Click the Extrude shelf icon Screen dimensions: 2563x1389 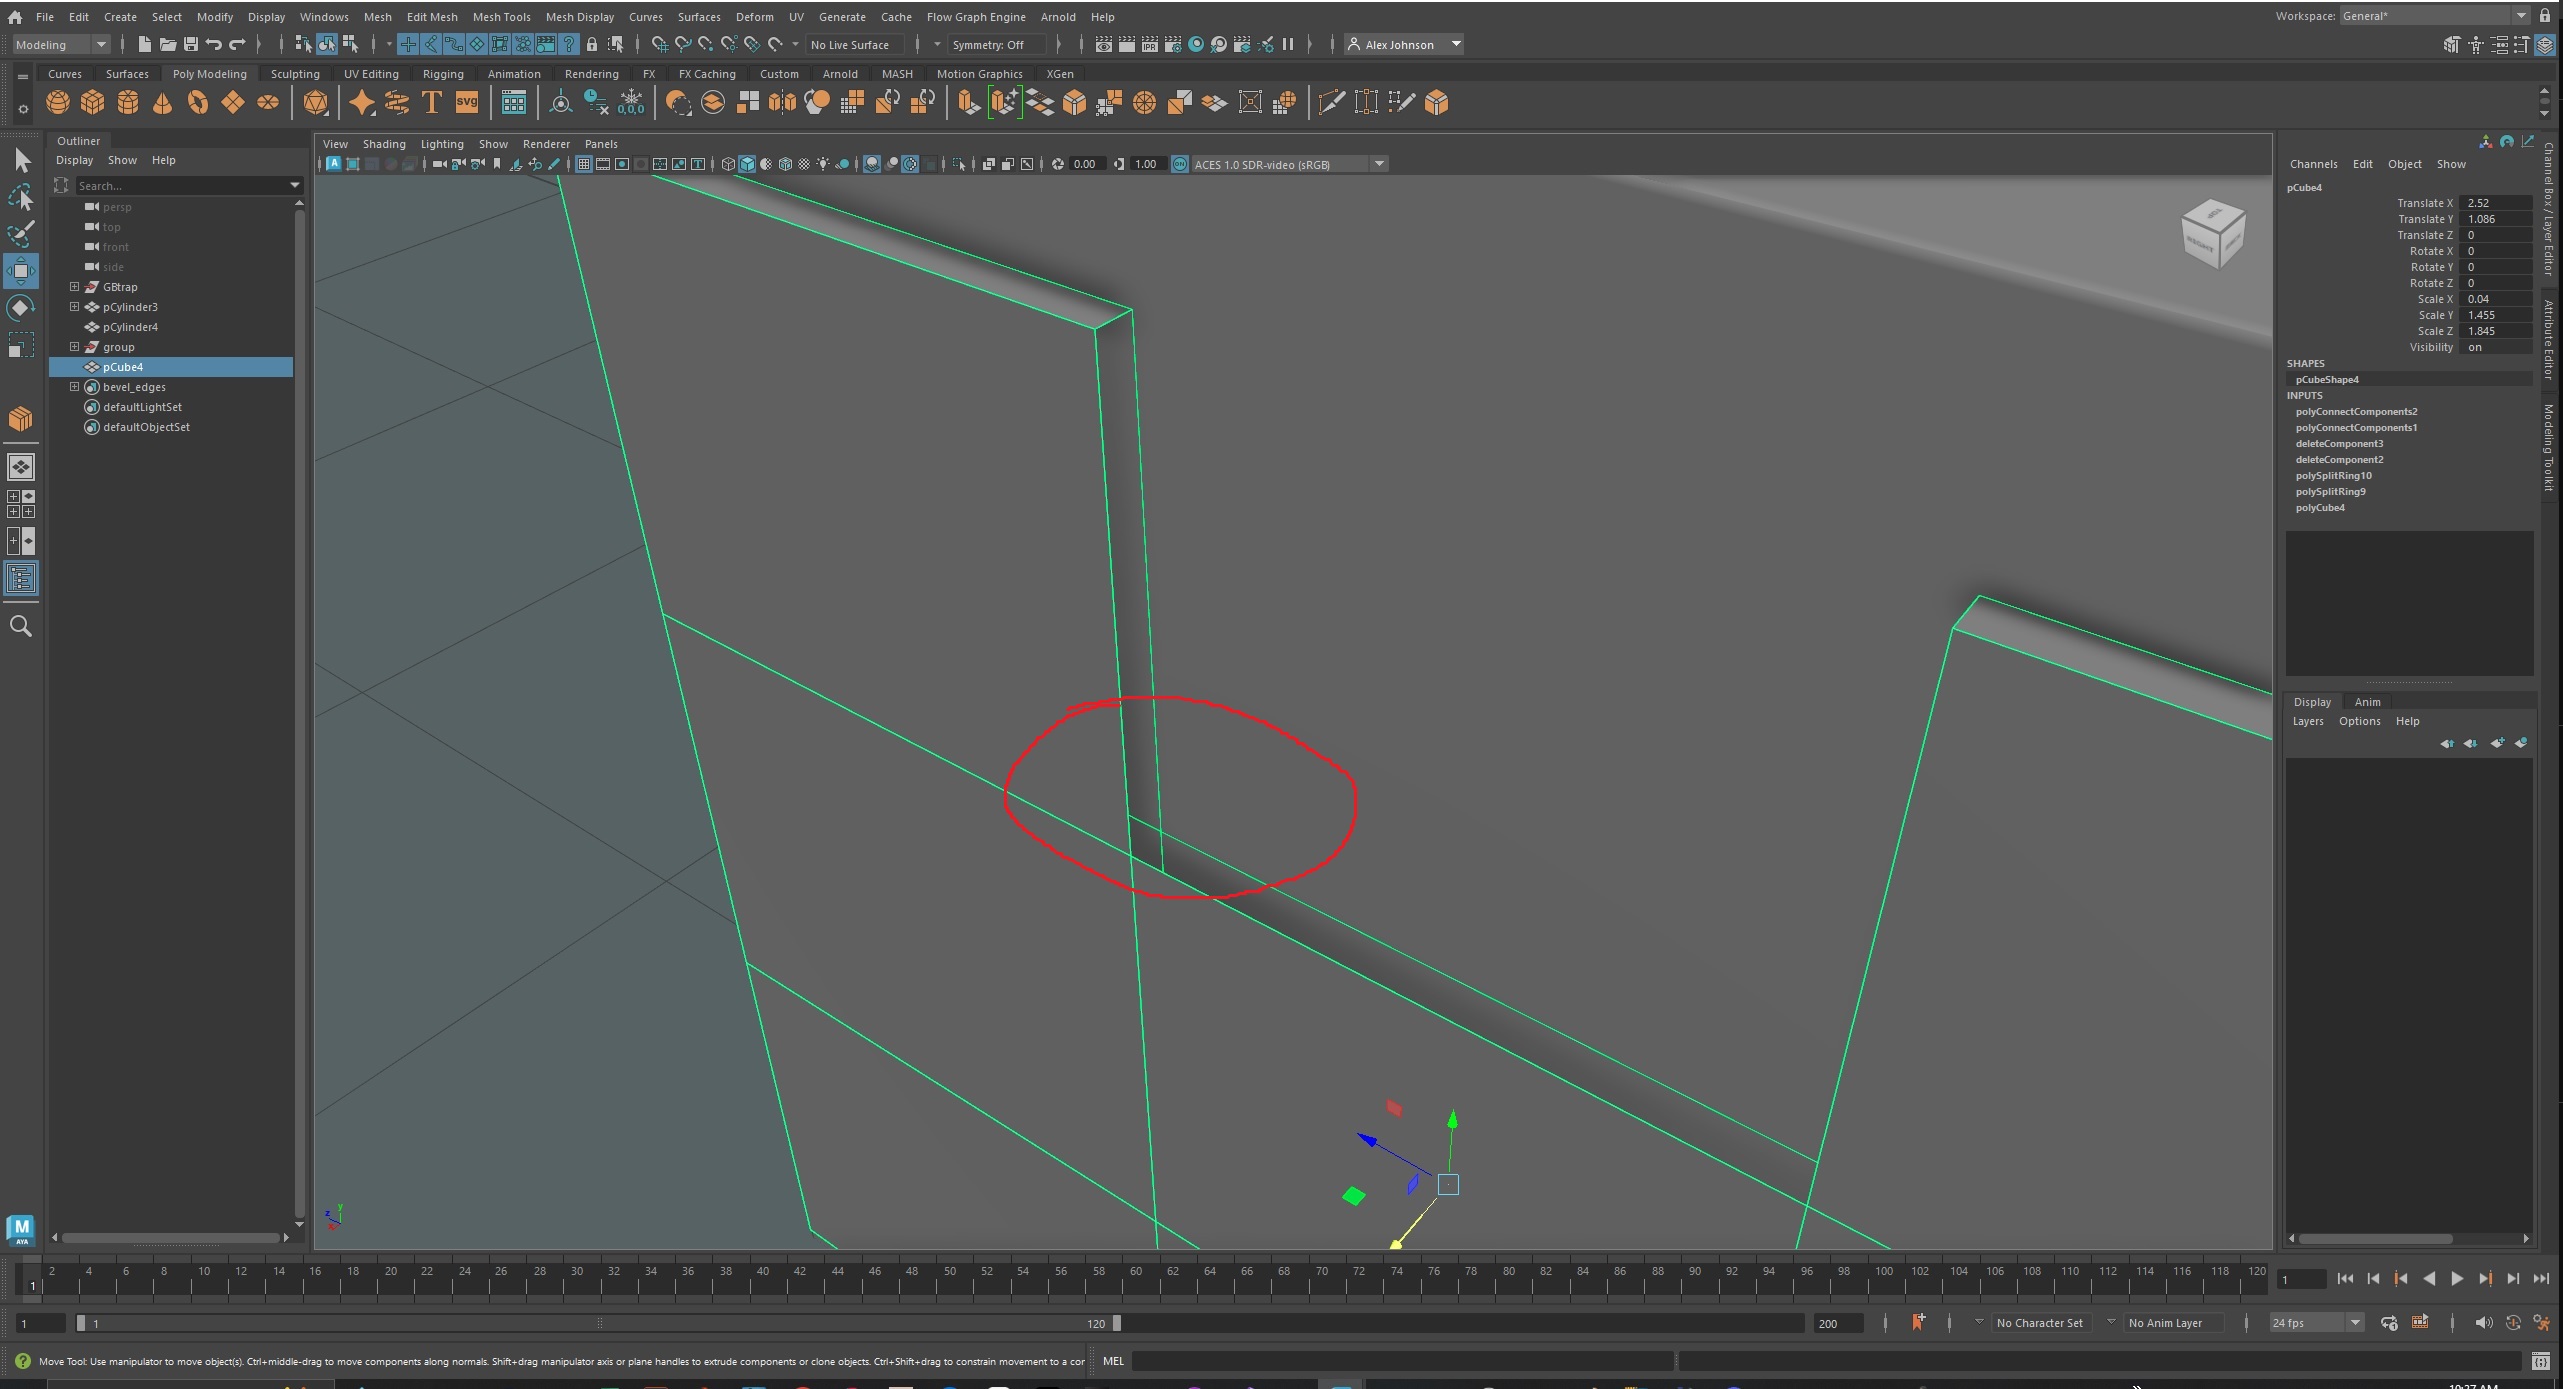tap(968, 102)
